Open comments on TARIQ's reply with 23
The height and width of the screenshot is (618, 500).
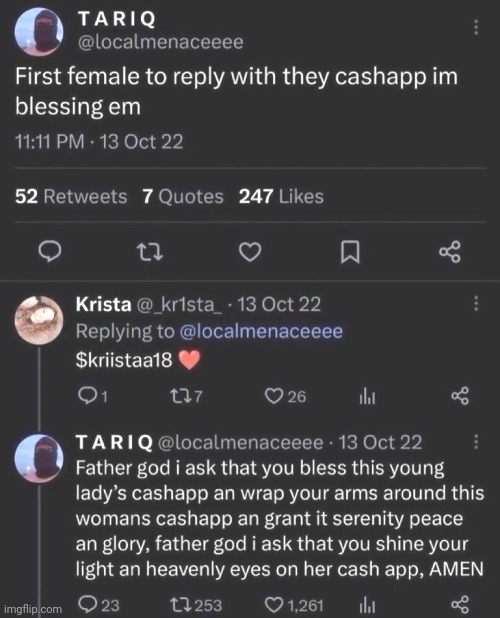pyautogui.click(x=99, y=604)
